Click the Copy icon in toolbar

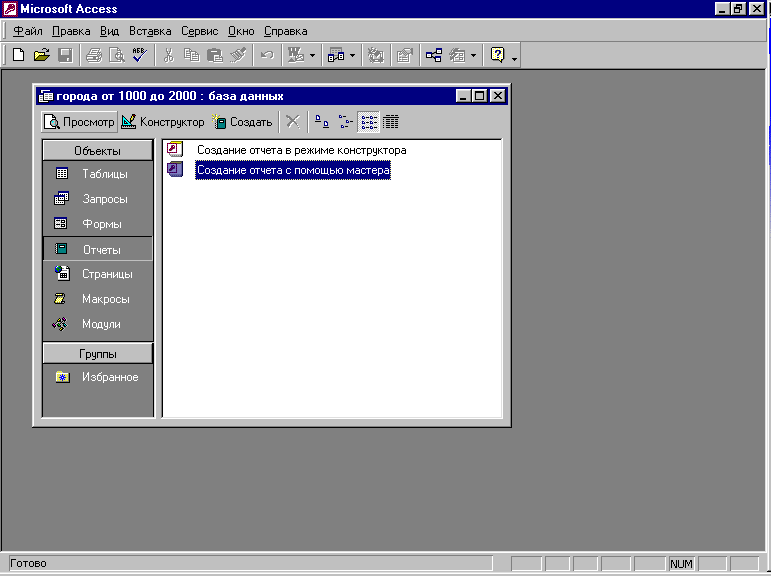191,55
